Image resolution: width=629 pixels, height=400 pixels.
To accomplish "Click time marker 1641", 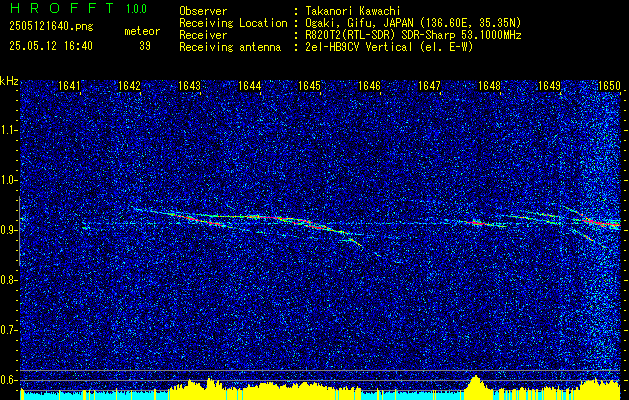I will [69, 86].
